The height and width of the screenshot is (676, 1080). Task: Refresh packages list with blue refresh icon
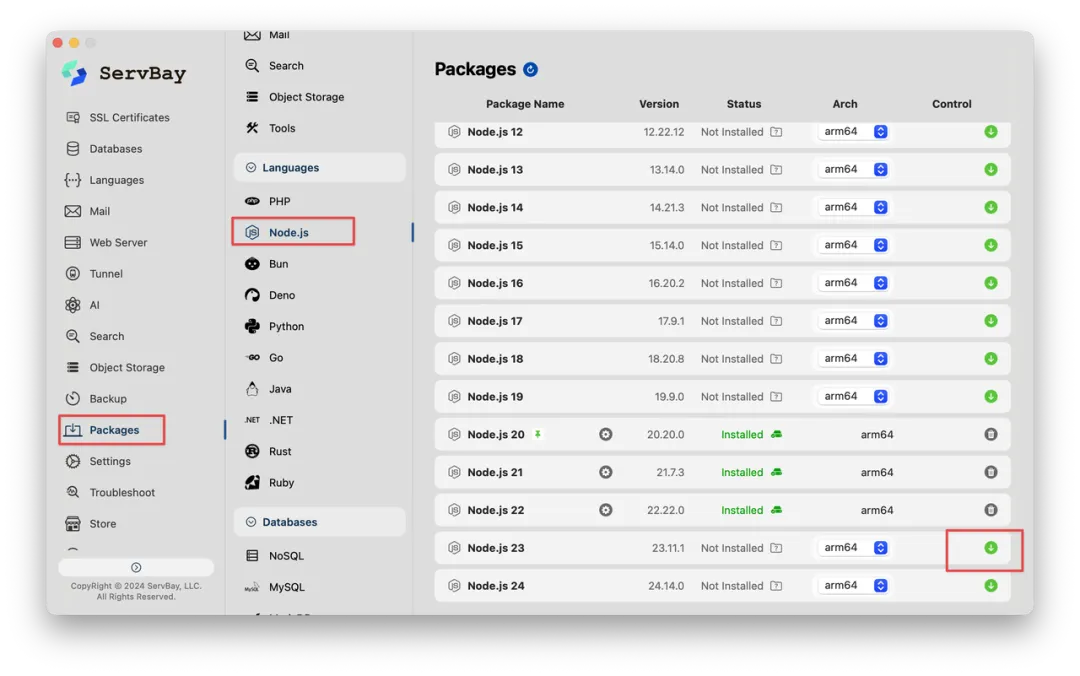[x=530, y=70]
